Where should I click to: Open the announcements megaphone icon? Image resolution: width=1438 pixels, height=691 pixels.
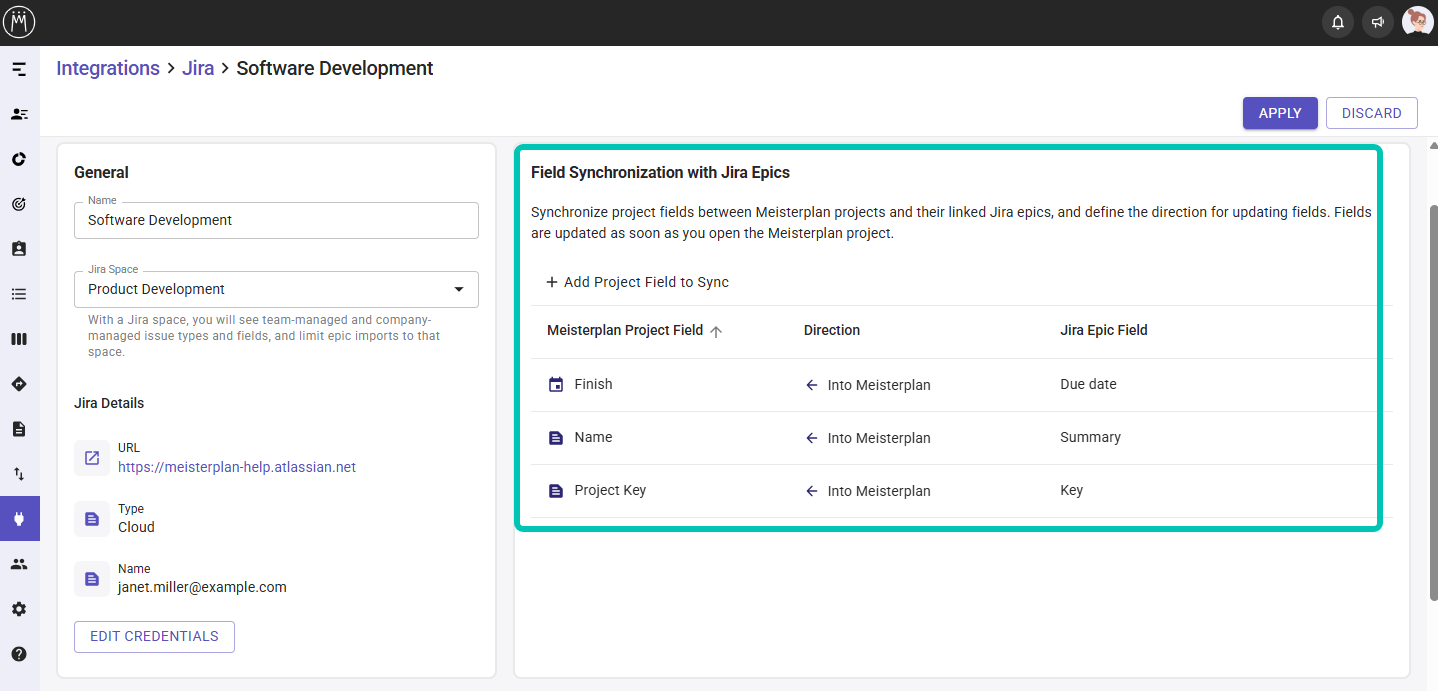1378,22
